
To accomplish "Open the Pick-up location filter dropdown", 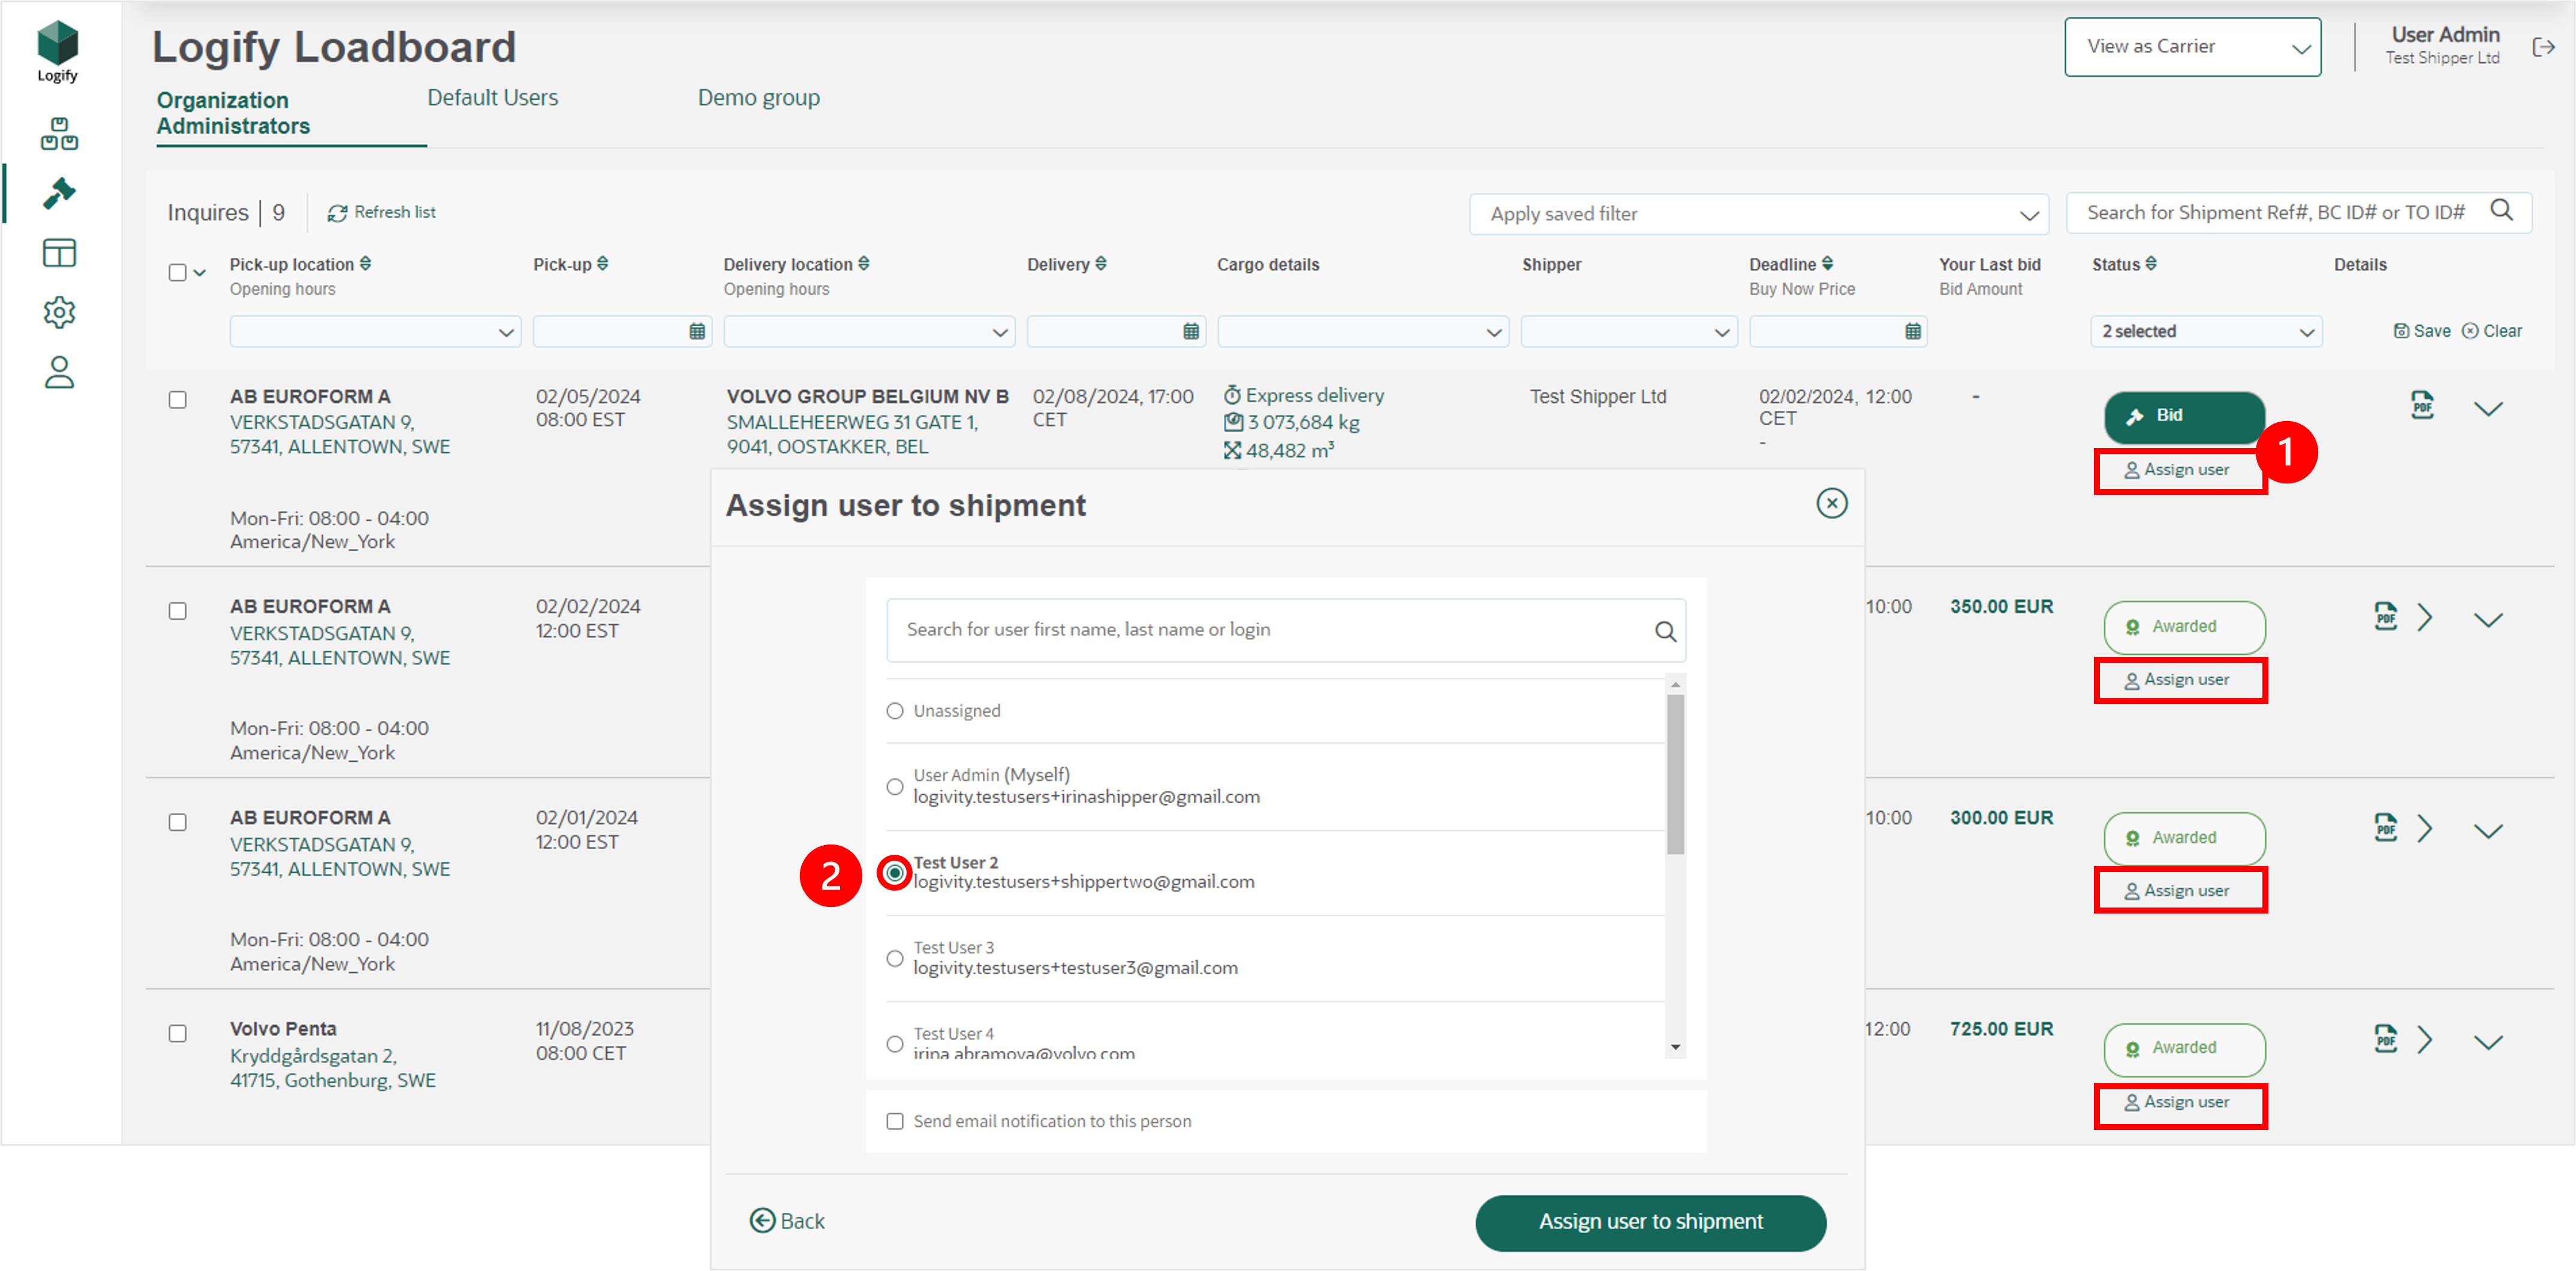I will point(375,332).
